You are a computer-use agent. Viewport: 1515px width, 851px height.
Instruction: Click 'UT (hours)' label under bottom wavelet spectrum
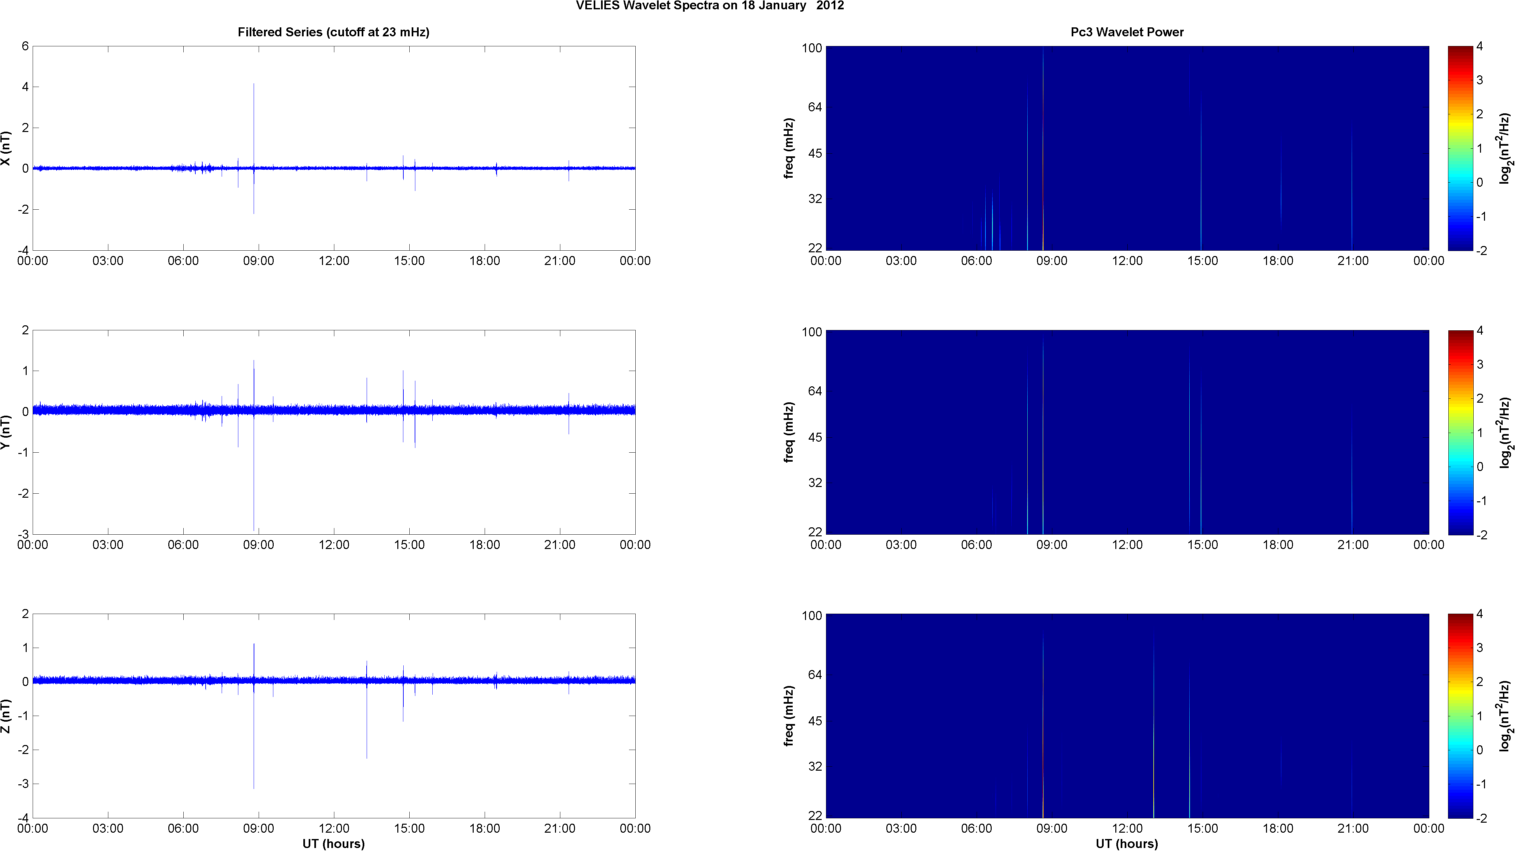pos(1127,843)
